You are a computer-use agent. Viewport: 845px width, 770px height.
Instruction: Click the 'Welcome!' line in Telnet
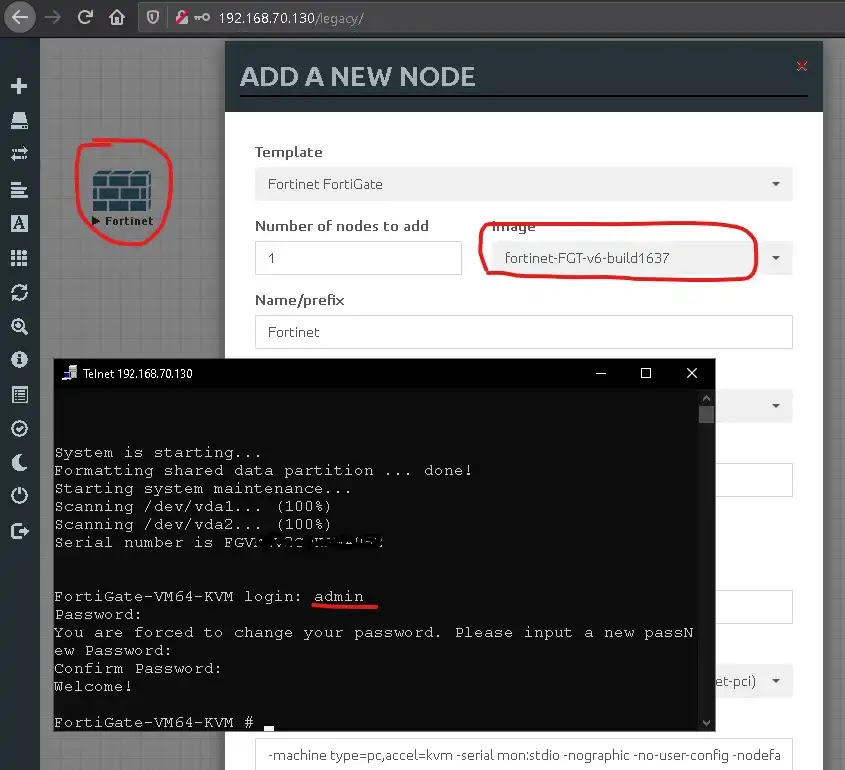[93, 686]
